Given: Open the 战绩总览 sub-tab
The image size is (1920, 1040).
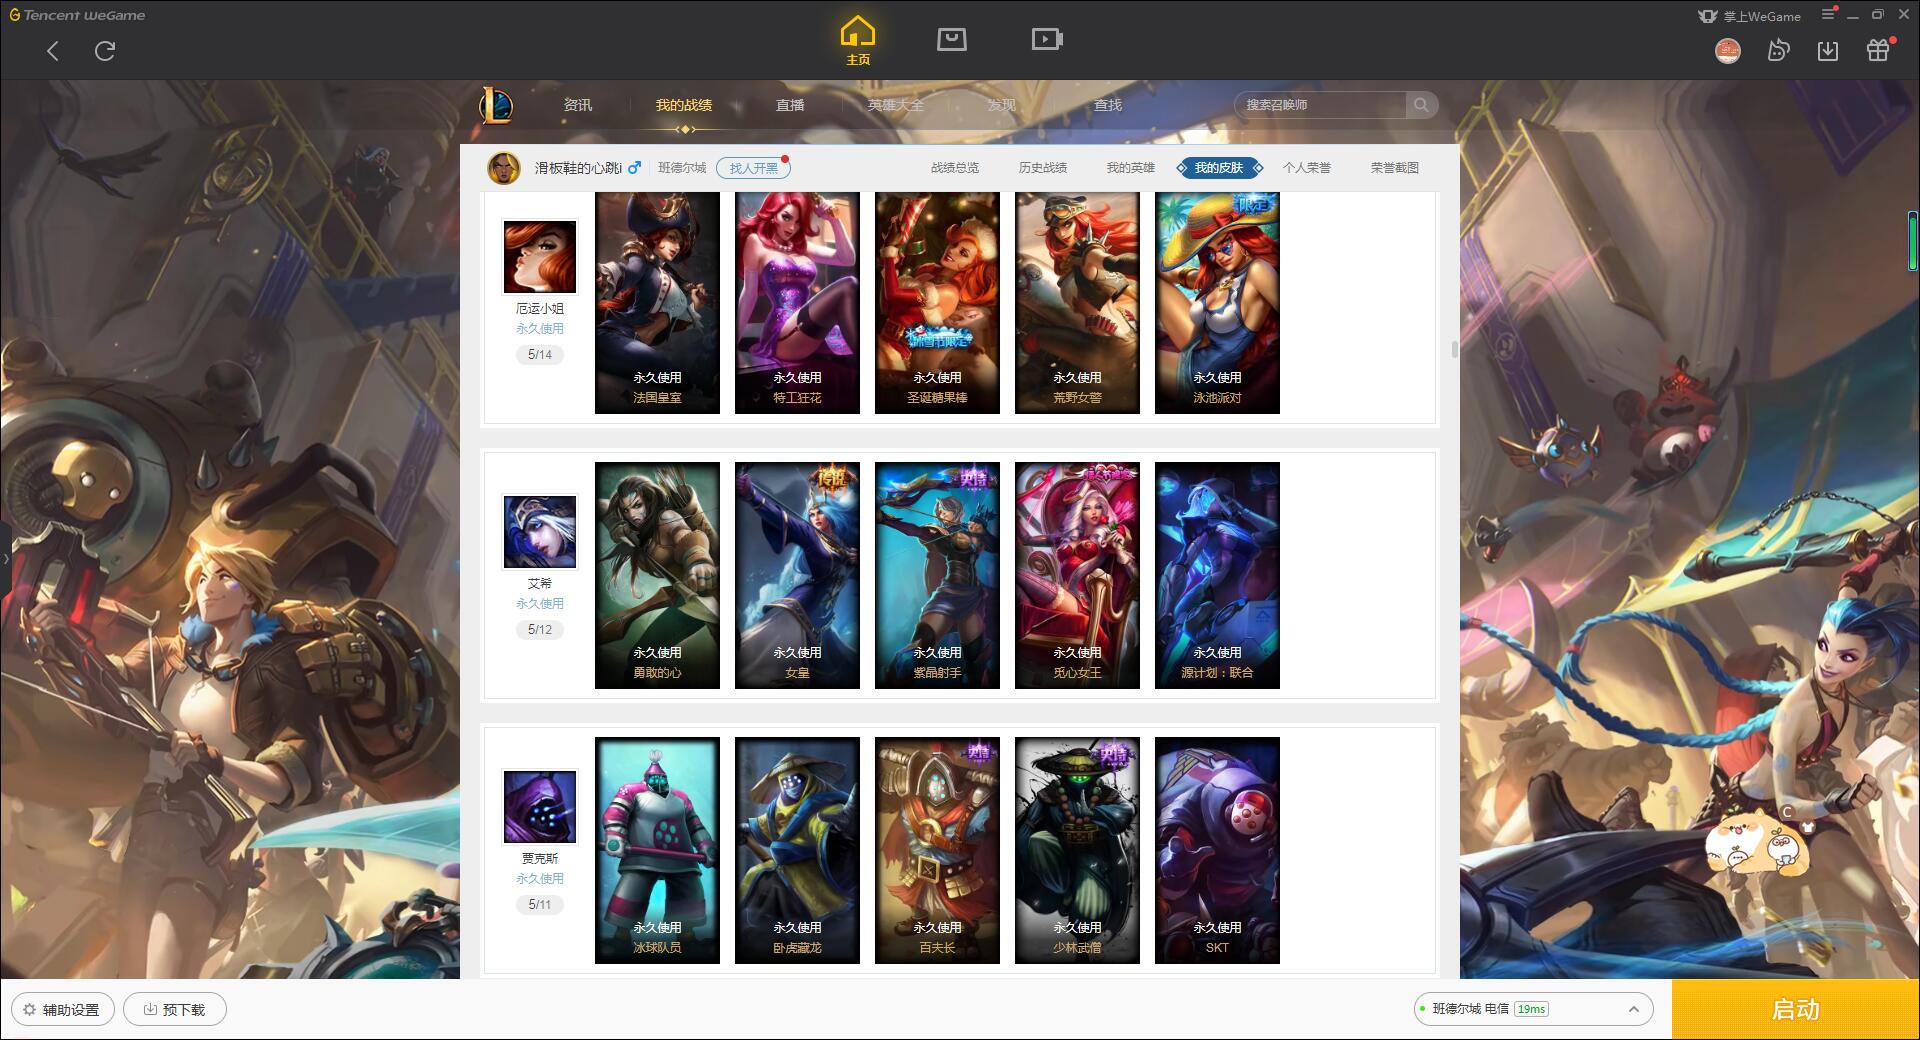Looking at the screenshot, I should (x=955, y=168).
